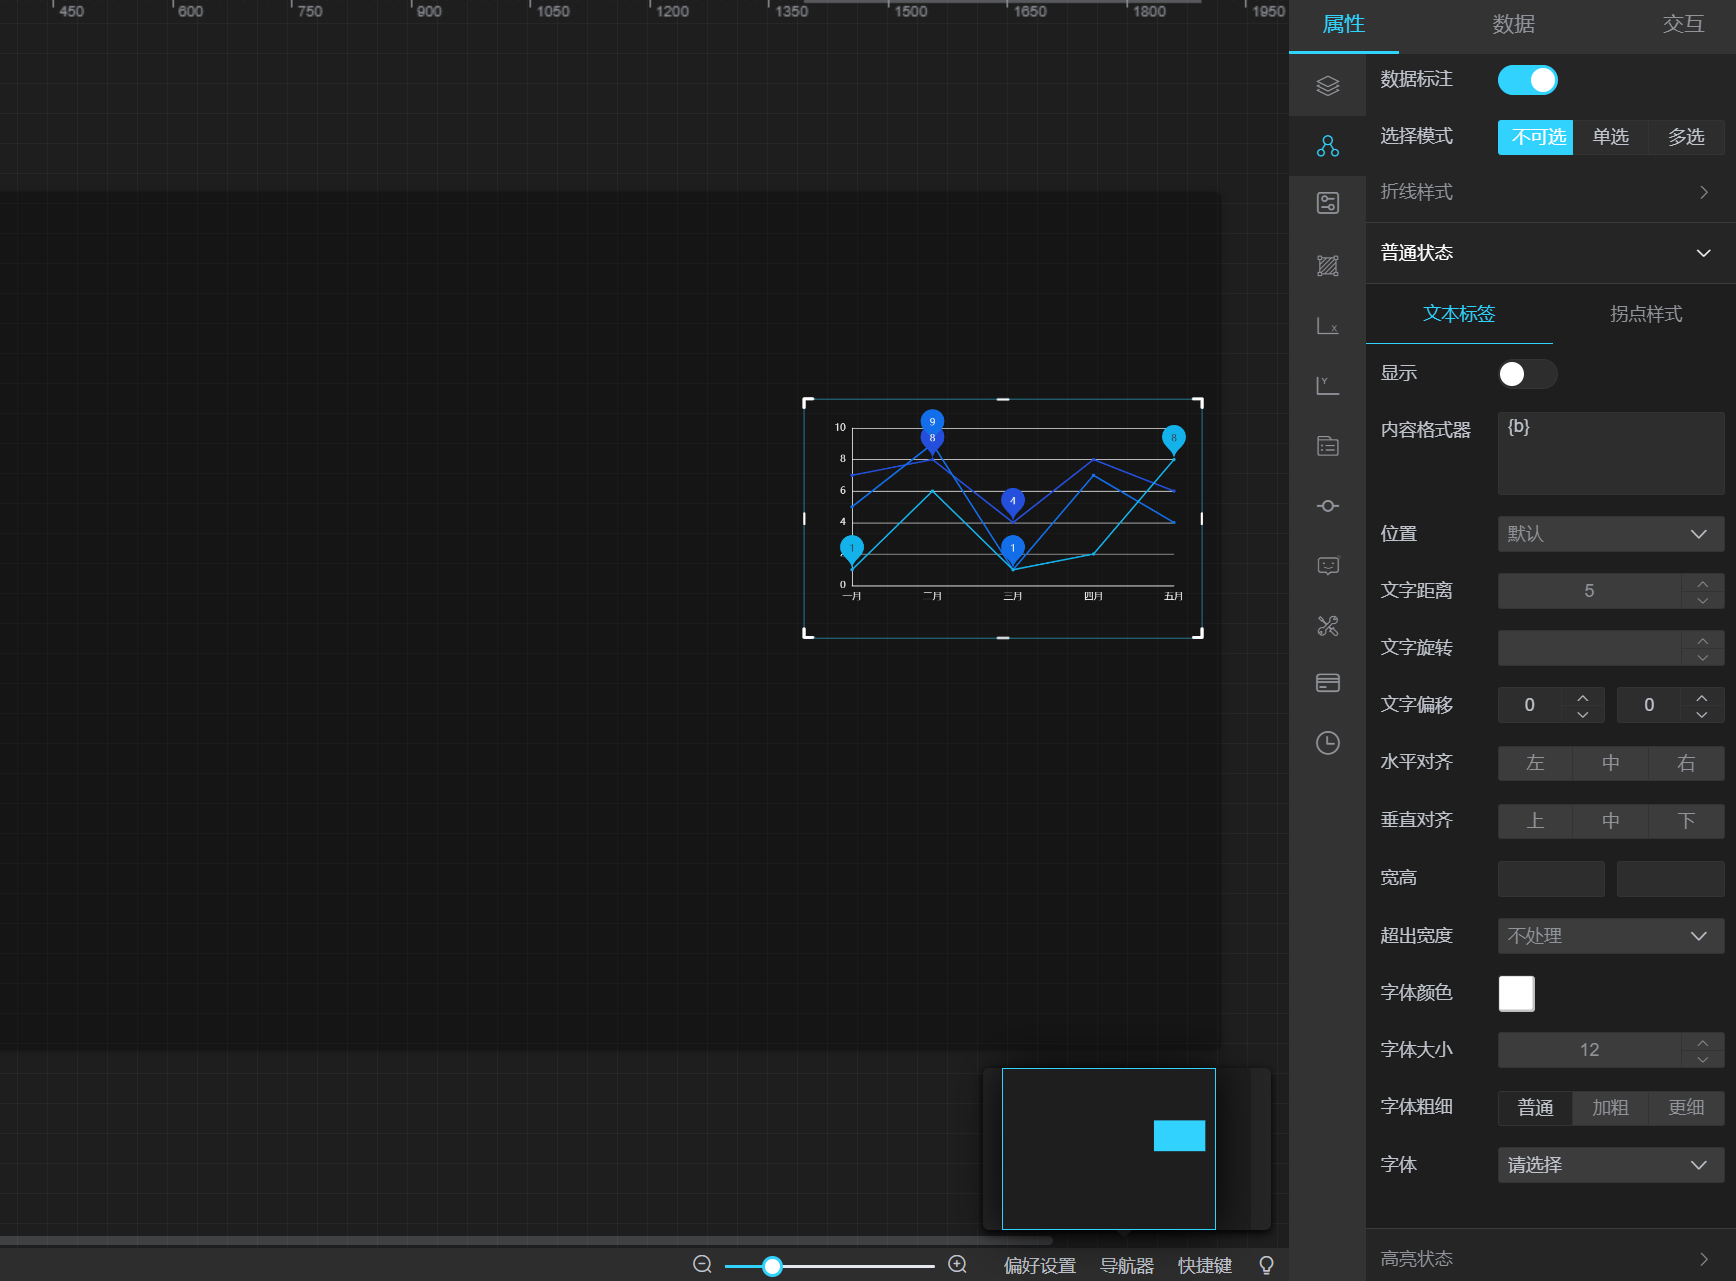1736x1281 pixels.
Task: Set horizontal alignment to 右
Action: click(x=1686, y=763)
